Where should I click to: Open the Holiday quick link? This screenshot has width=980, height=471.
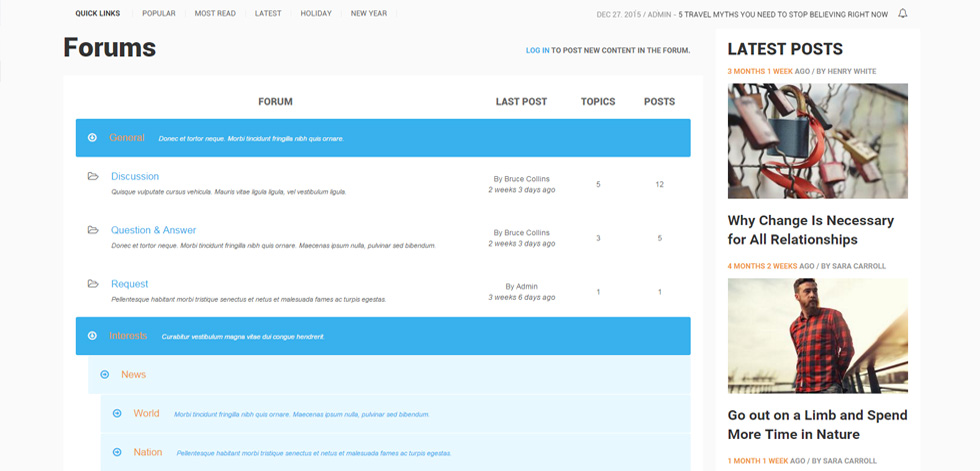point(316,13)
